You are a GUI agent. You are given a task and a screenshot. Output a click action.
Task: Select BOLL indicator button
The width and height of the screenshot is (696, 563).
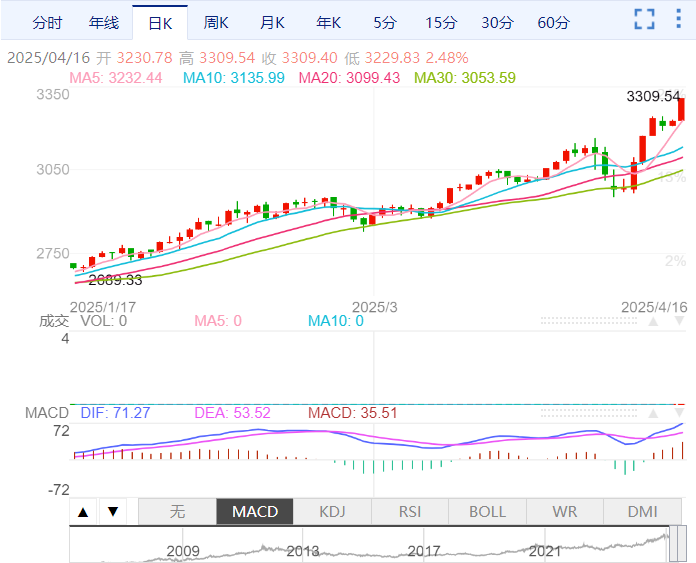487,512
